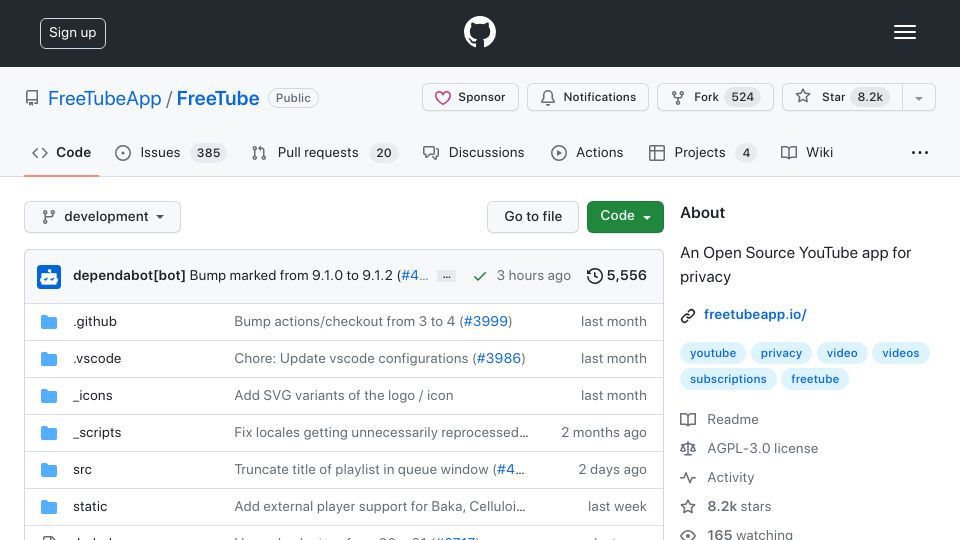Expand the green Code clone dropdown

point(625,217)
